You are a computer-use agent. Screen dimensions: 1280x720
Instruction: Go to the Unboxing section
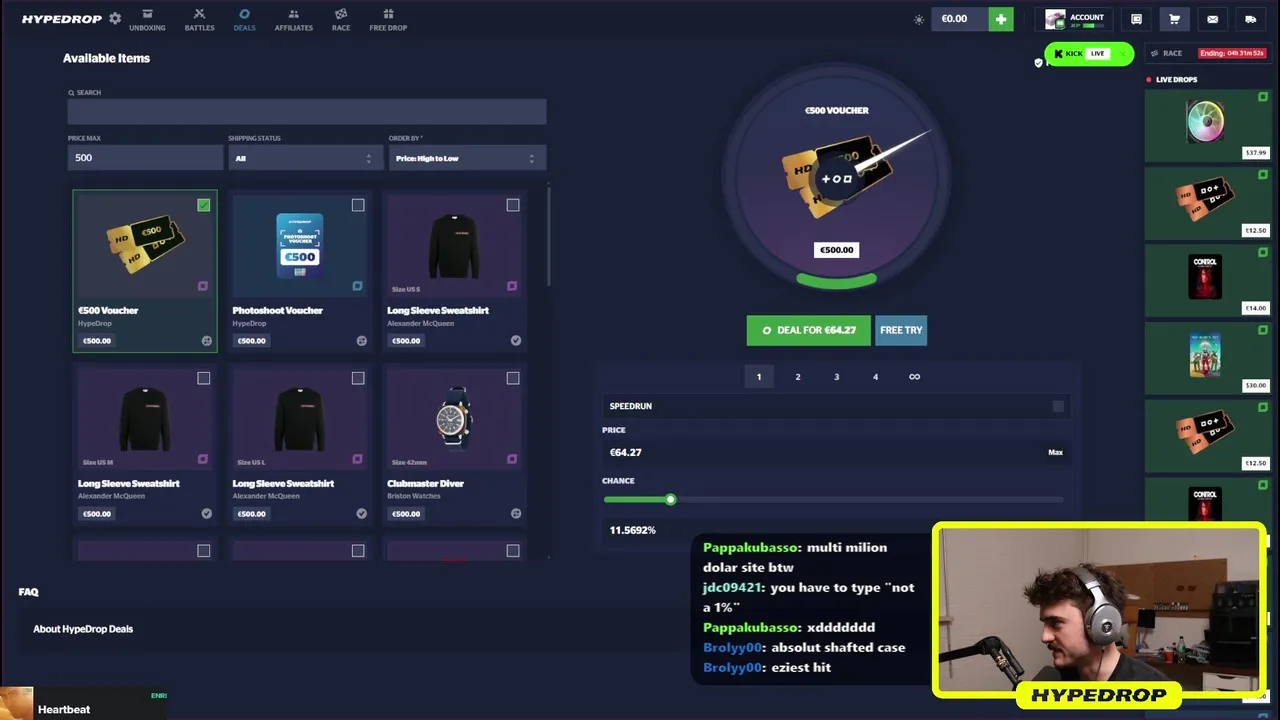[147, 19]
